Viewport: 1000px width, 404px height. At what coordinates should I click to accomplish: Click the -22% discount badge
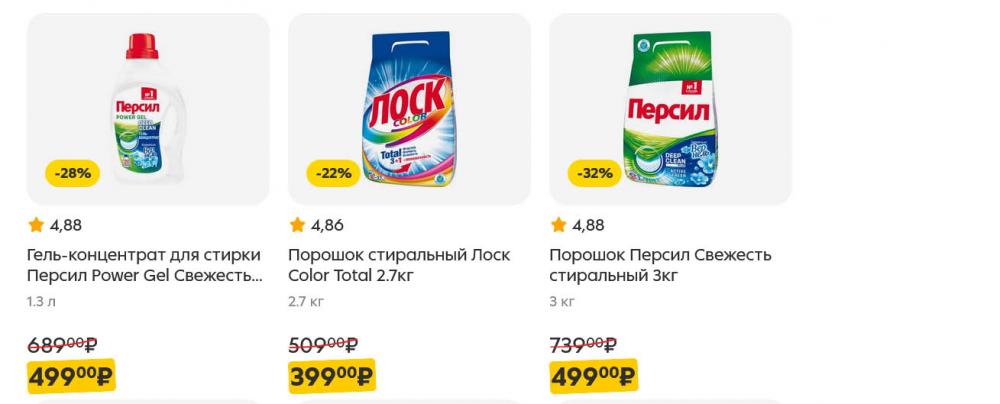[334, 173]
